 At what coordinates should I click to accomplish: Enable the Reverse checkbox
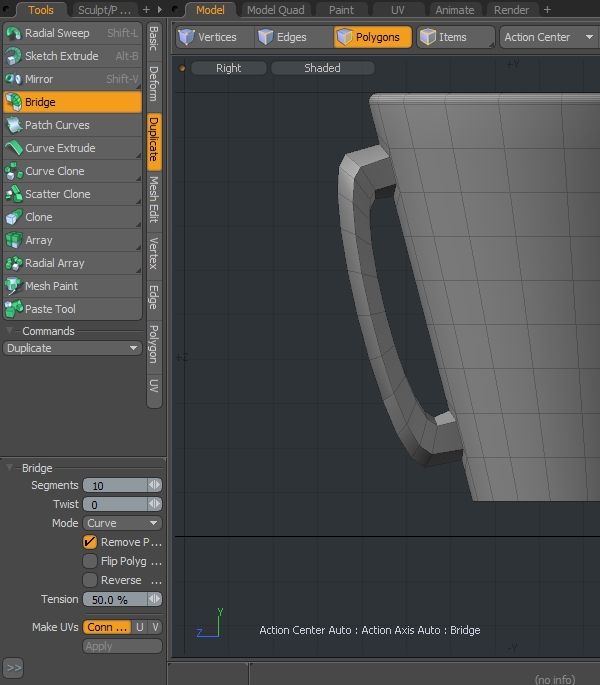click(90, 580)
